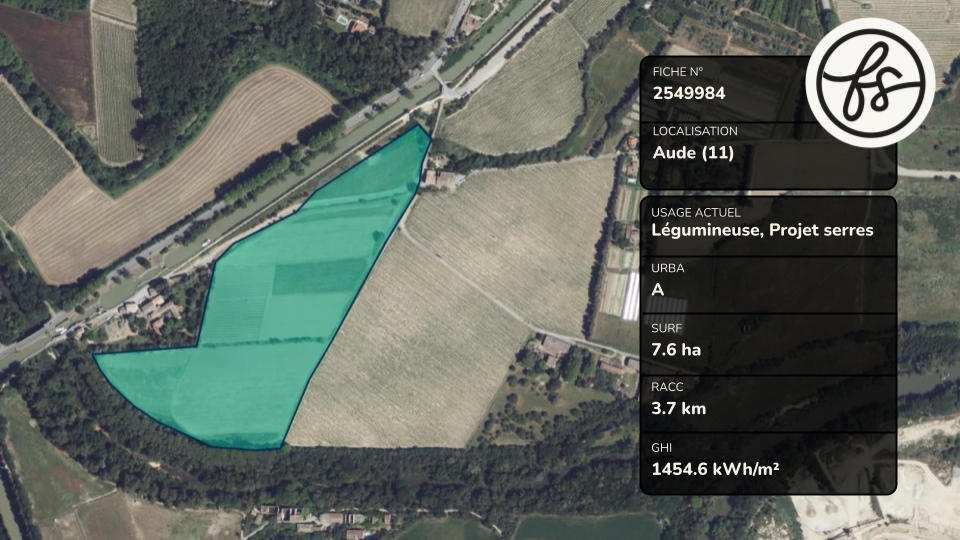Select the 1454.6 kWh/m² GHI value
Screen dimensions: 960x540
pyautogui.click(x=715, y=469)
